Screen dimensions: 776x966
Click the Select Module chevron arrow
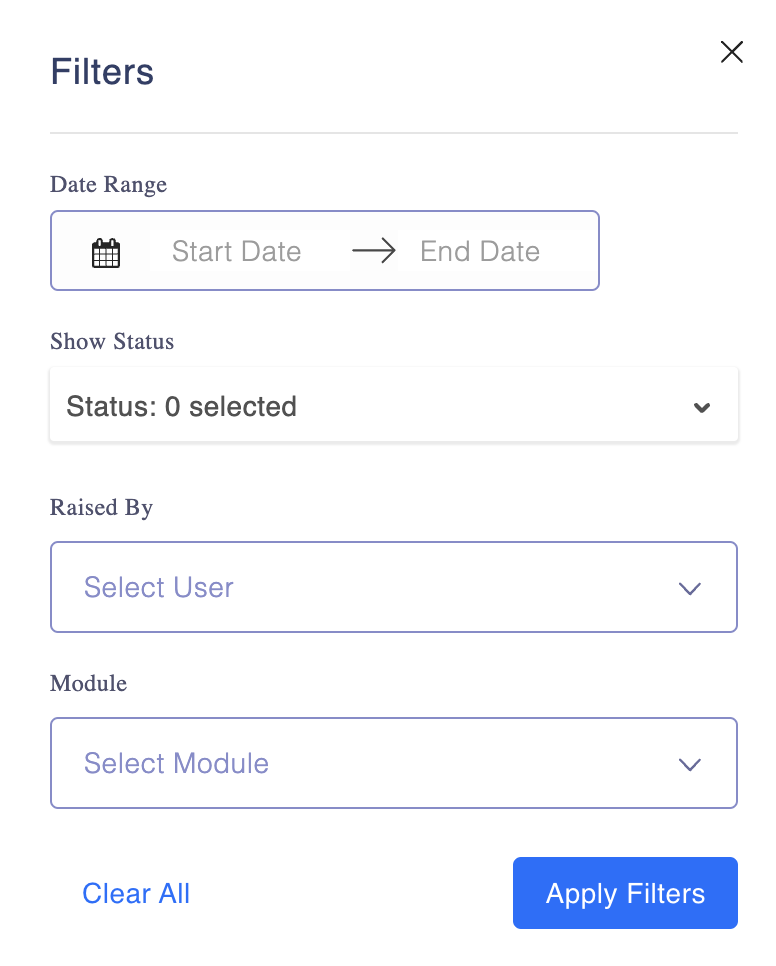[689, 764]
